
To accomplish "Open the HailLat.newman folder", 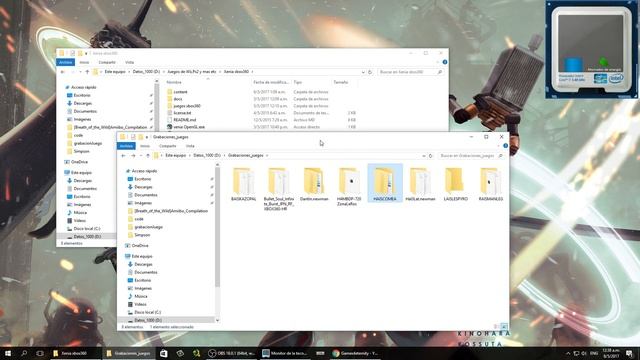I will tap(420, 184).
